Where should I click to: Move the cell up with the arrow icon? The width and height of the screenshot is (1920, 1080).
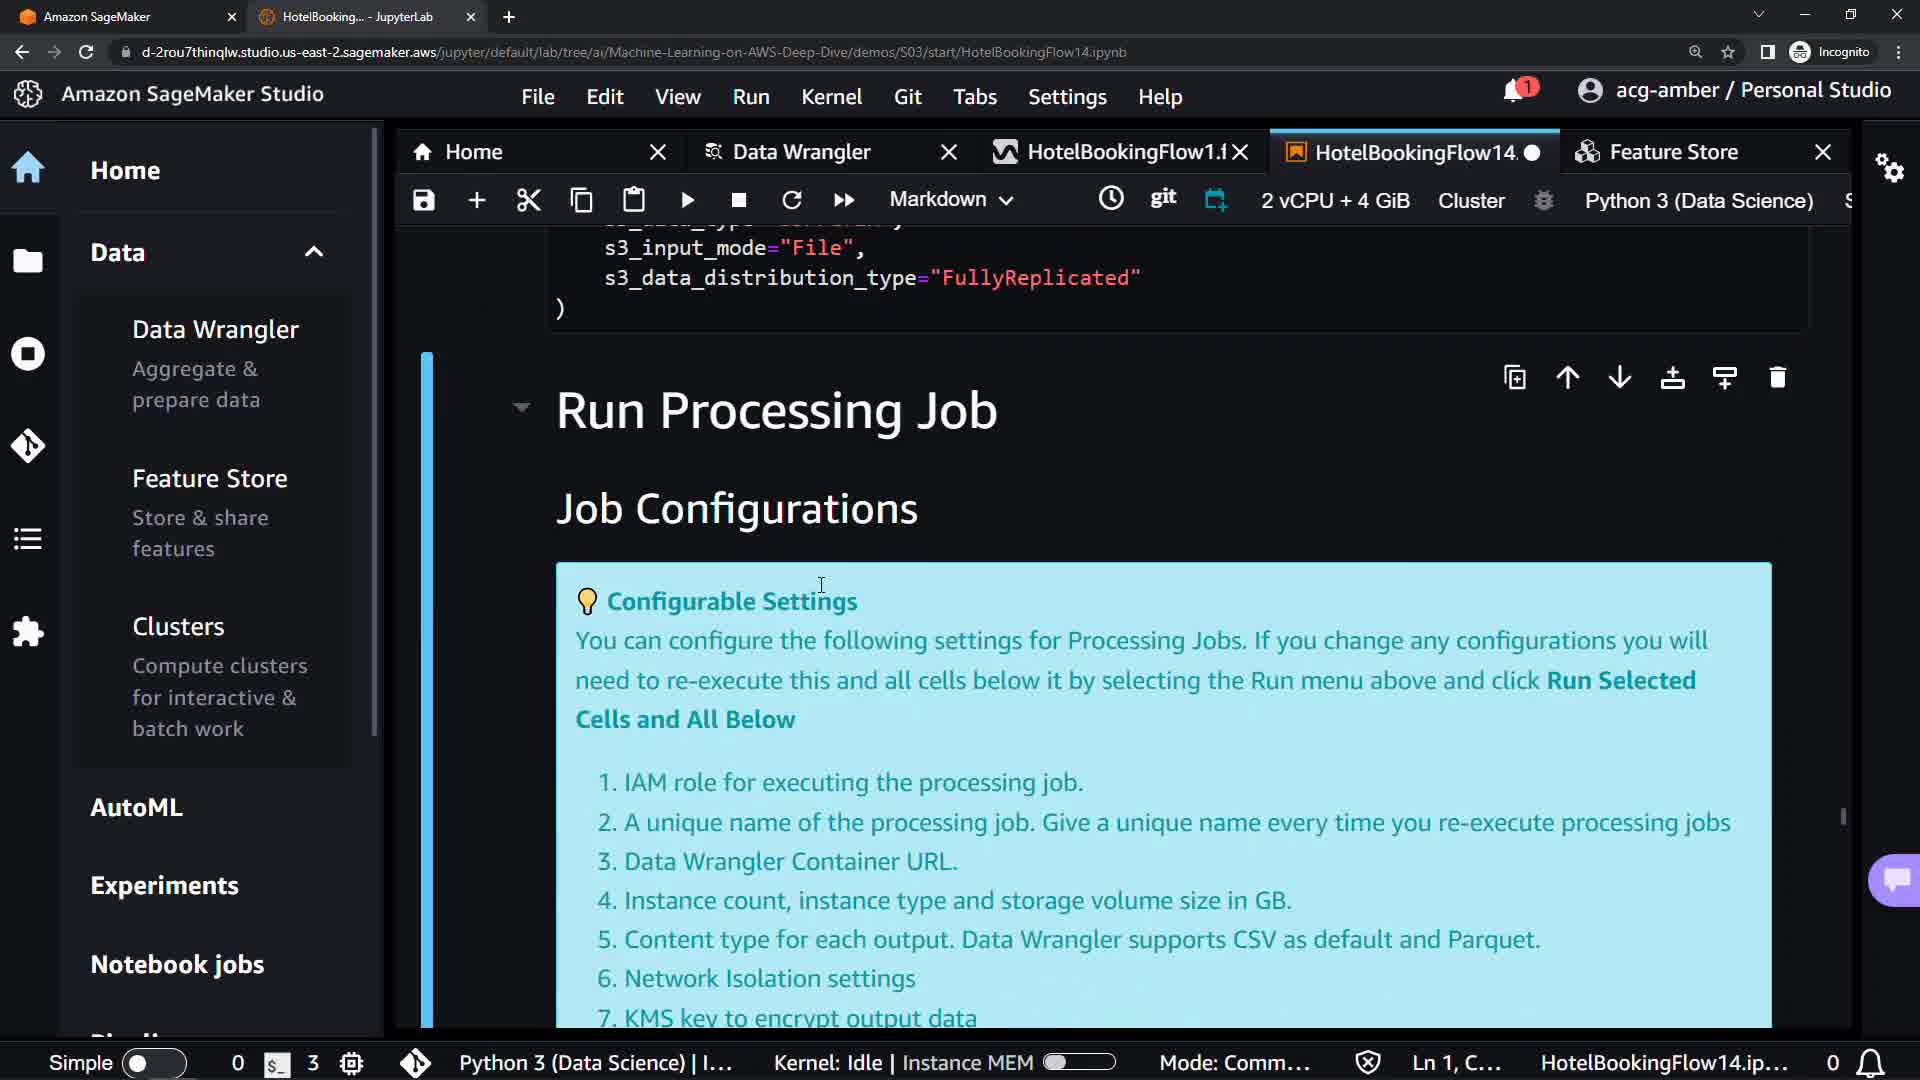(1567, 378)
